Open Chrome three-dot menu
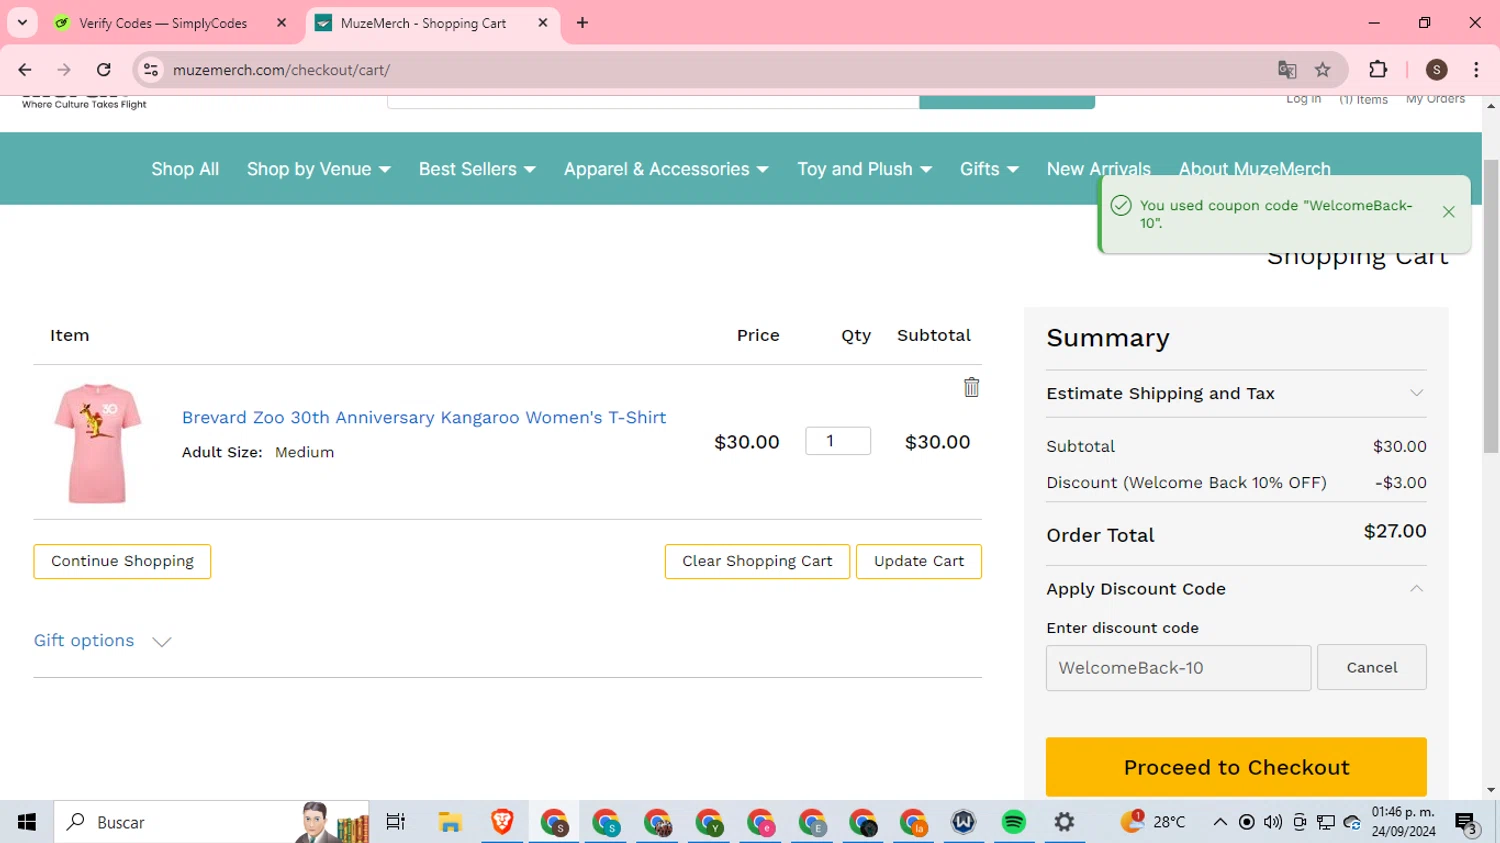 (1476, 70)
